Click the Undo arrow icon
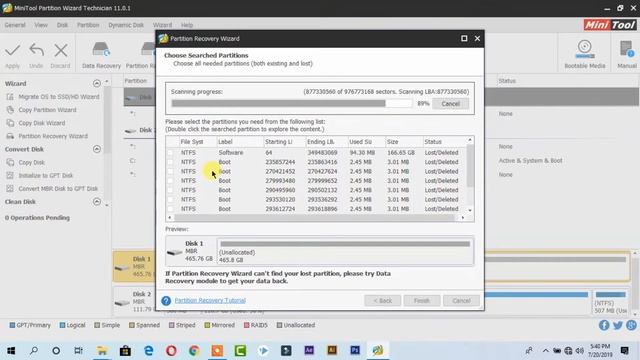The image size is (640, 360). pos(36,50)
